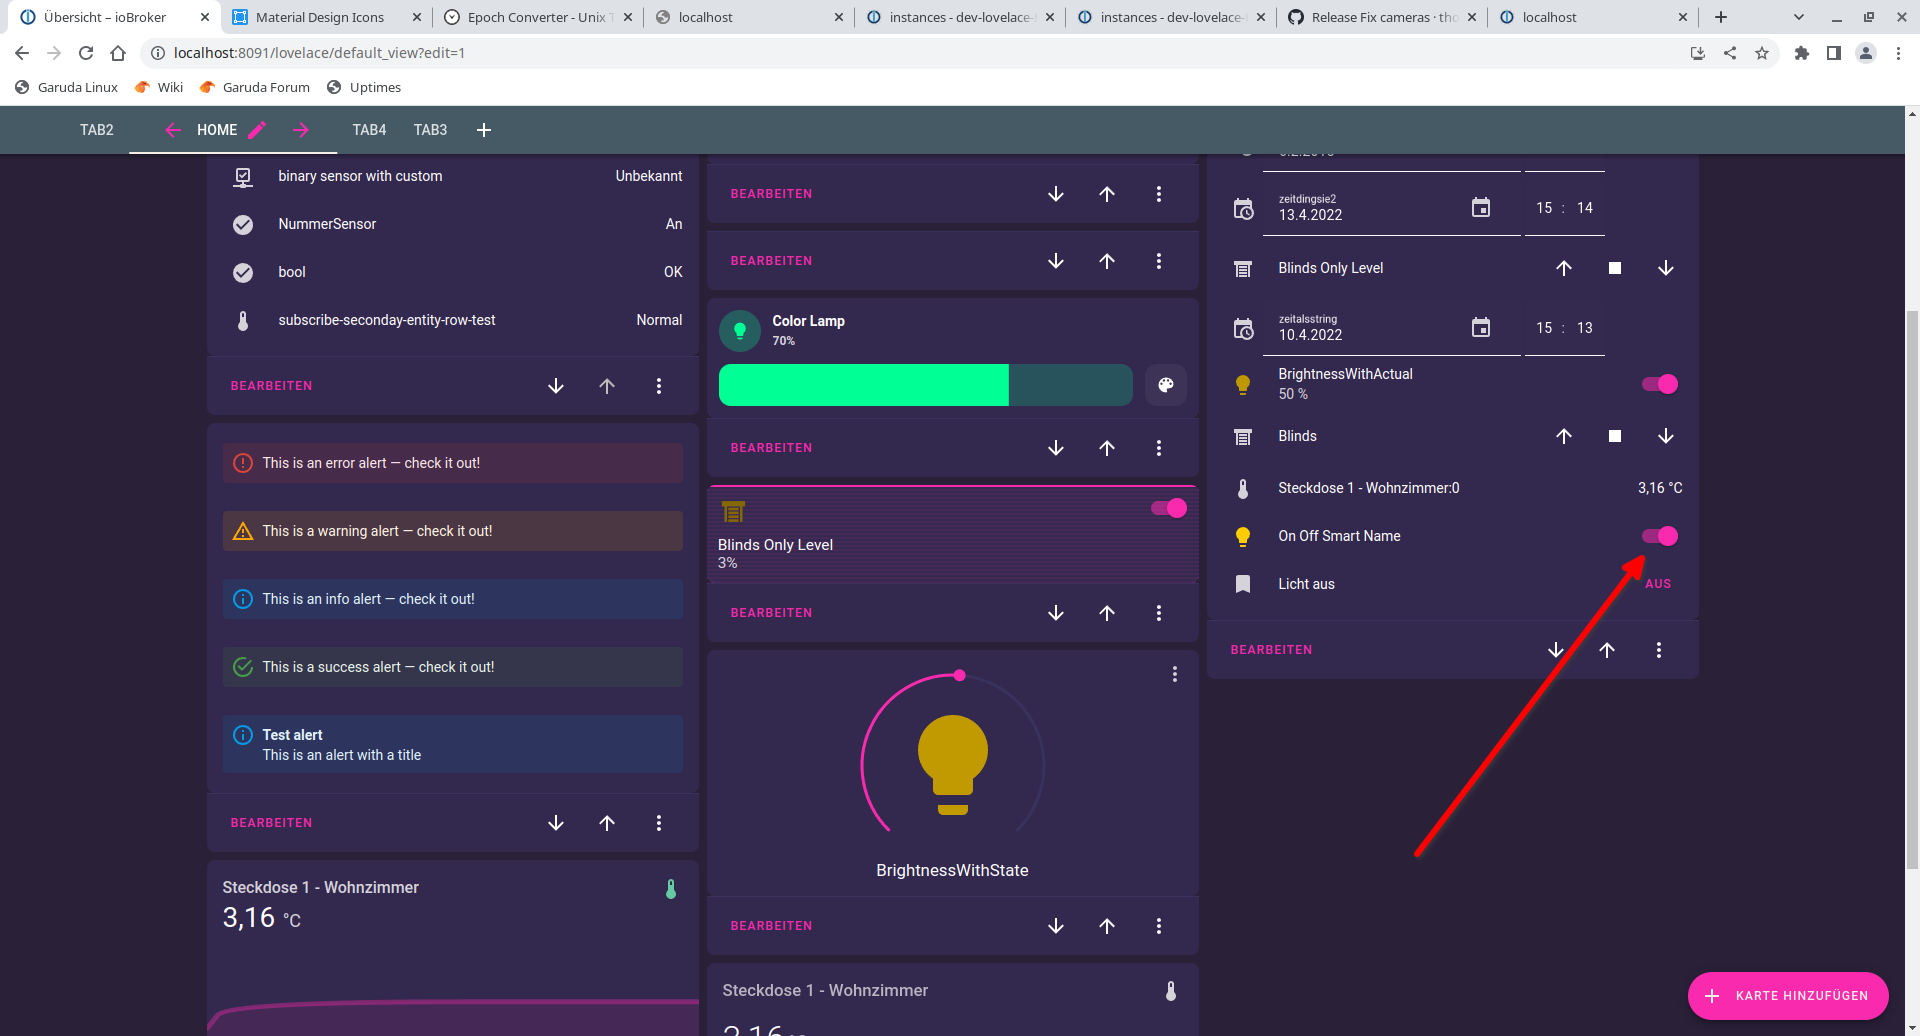
Task: Move the sensor entities card up
Action: click(x=607, y=386)
